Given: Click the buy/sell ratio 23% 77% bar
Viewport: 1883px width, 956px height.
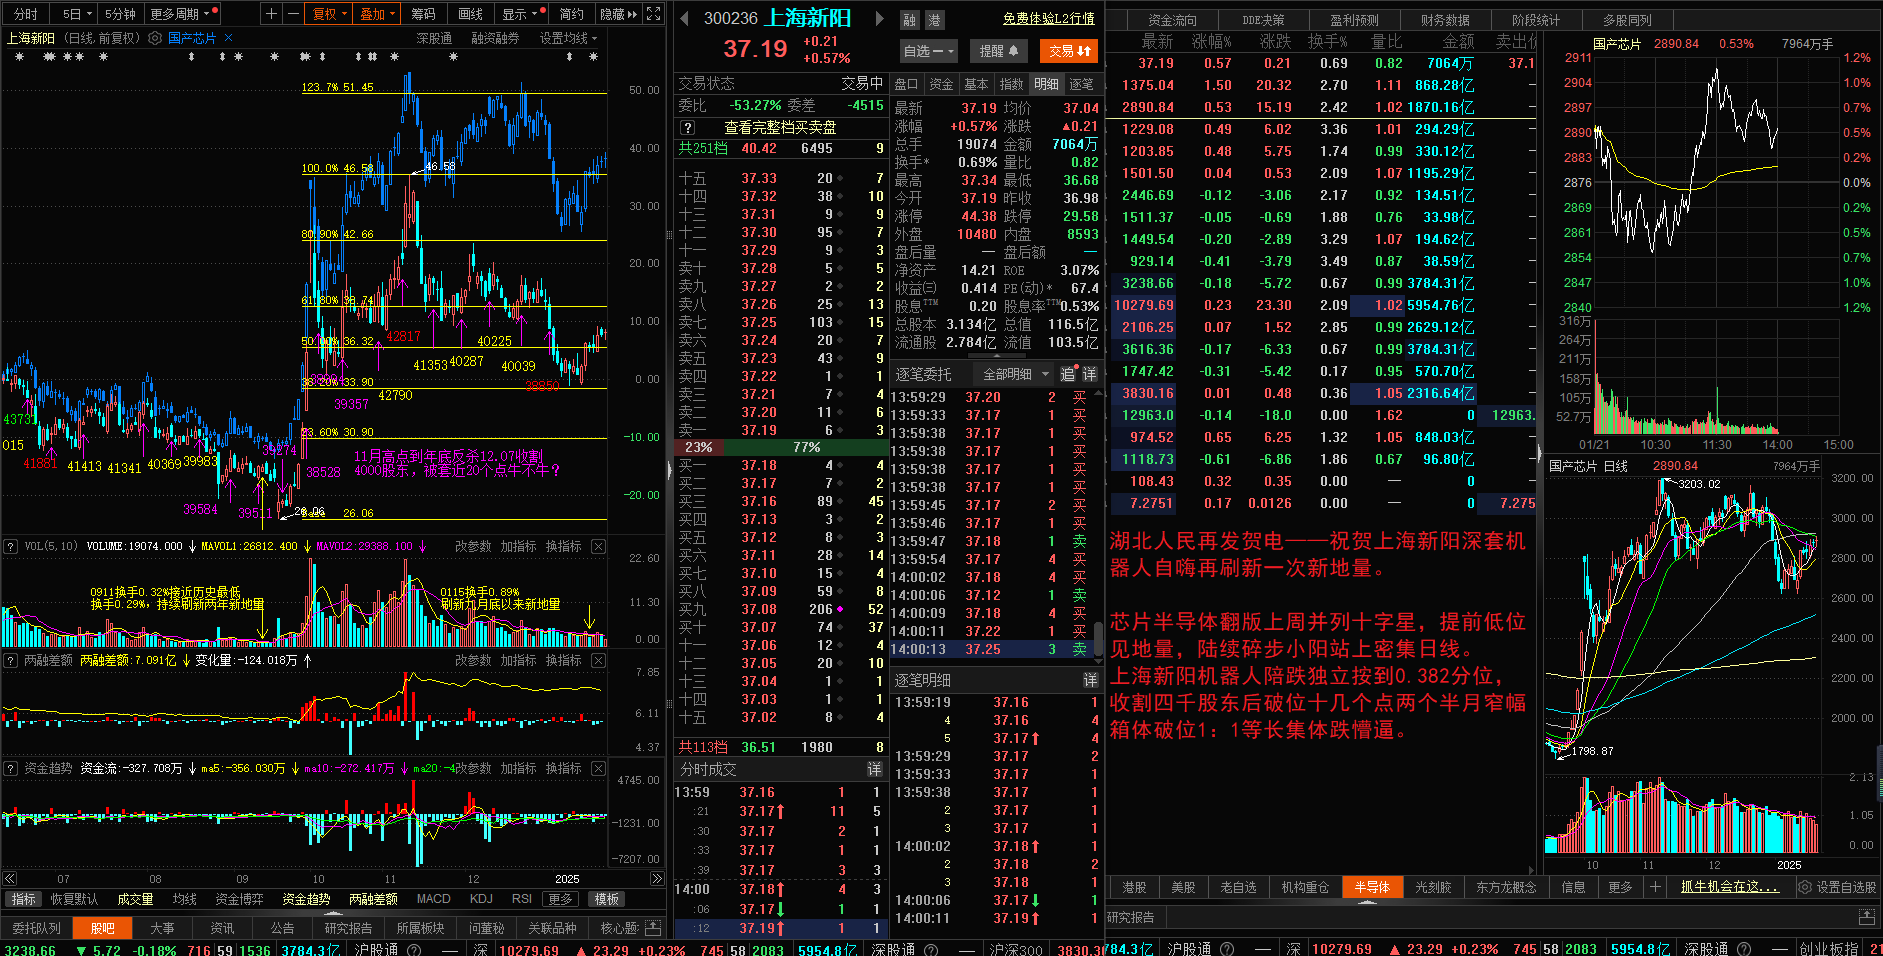Looking at the screenshot, I should 780,447.
